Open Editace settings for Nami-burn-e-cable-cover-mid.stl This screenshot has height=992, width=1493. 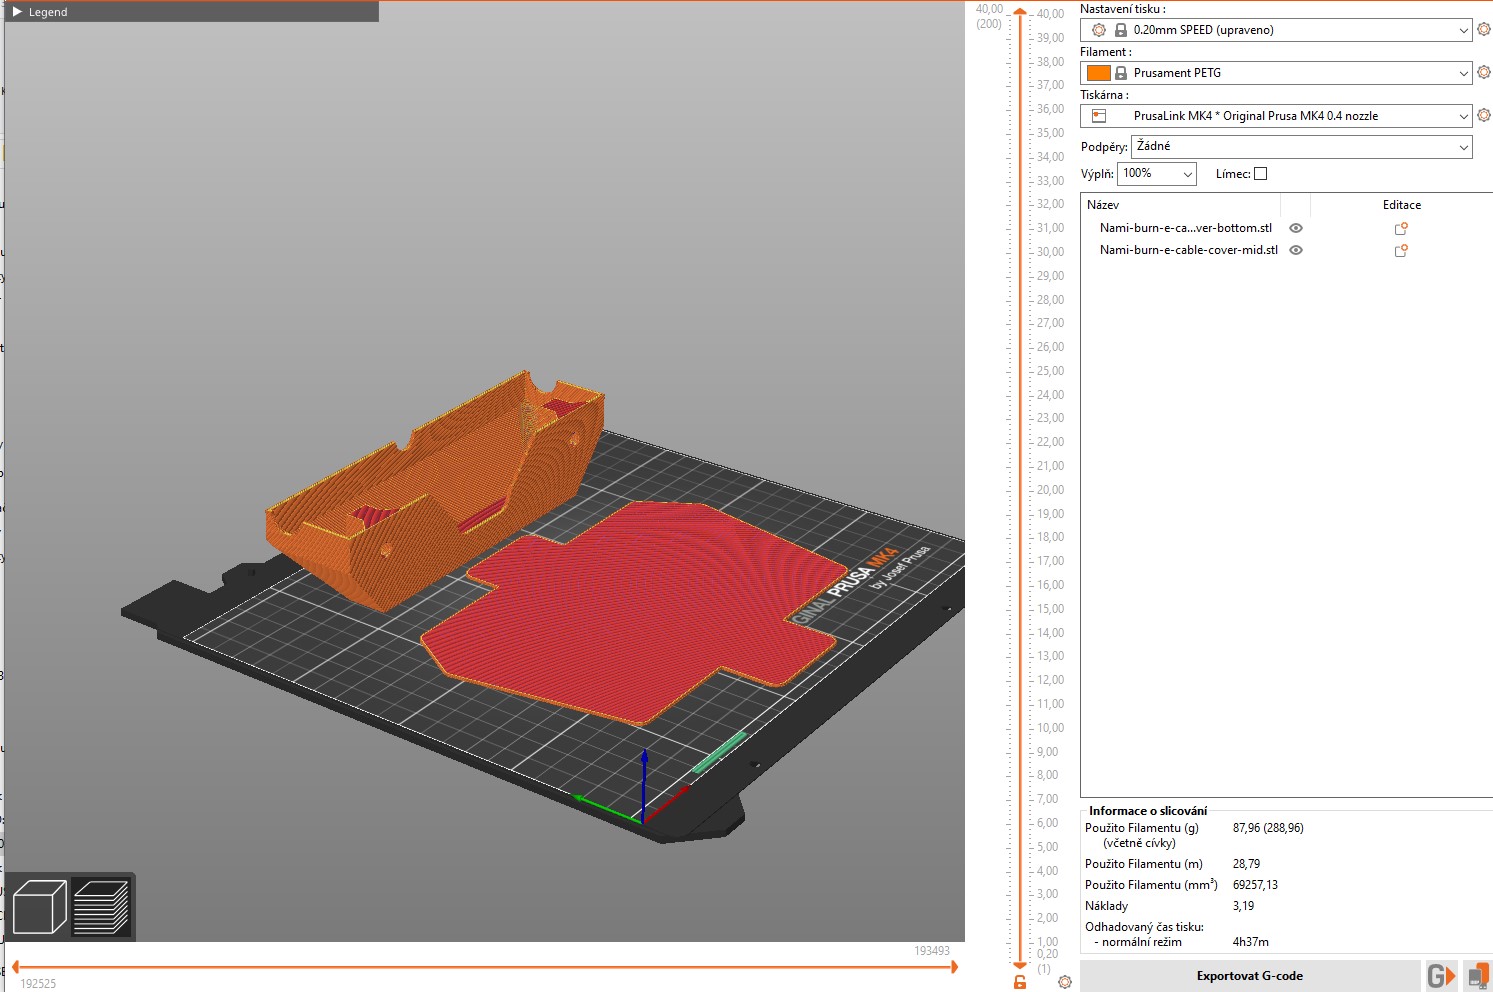[1399, 250]
